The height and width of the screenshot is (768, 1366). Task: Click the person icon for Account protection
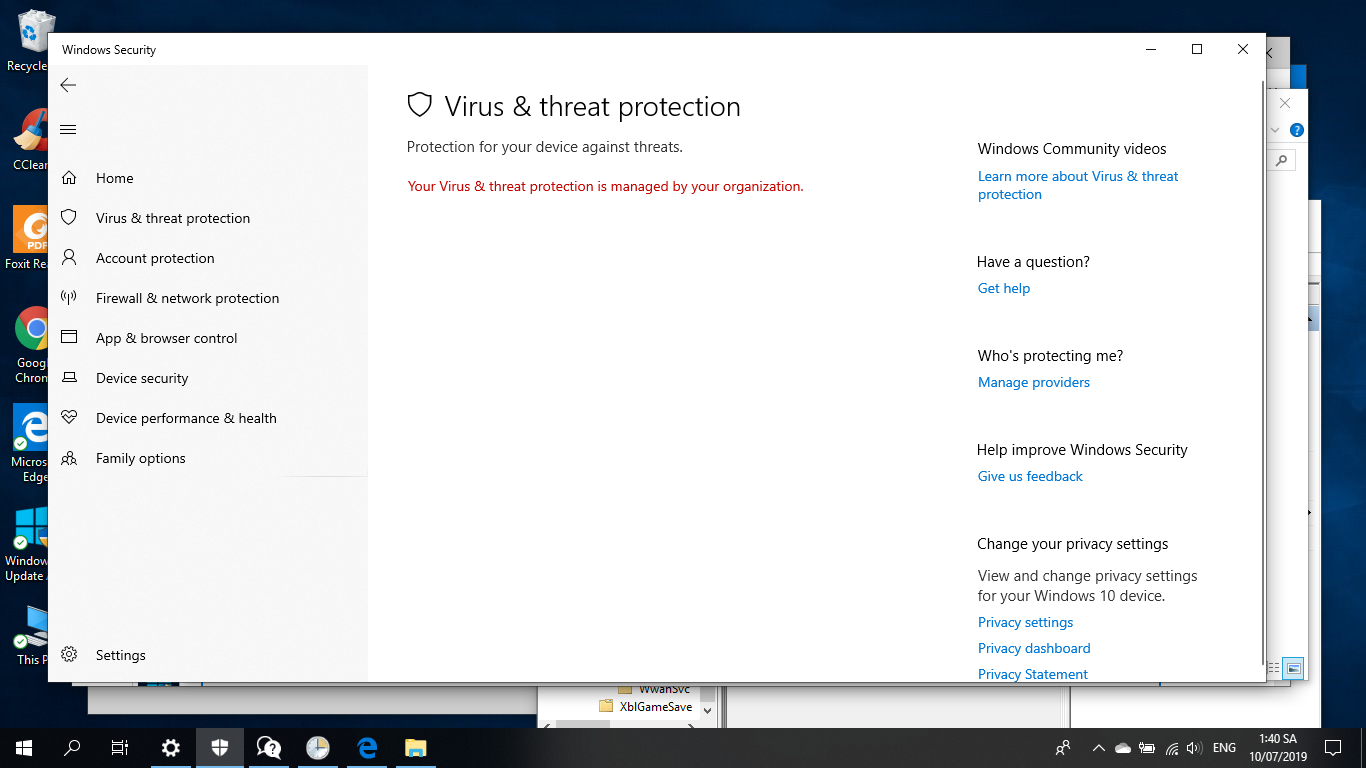tap(69, 258)
